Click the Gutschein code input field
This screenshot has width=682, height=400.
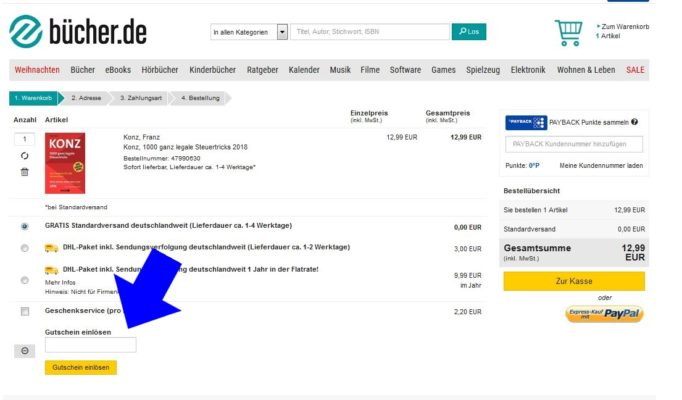90,345
